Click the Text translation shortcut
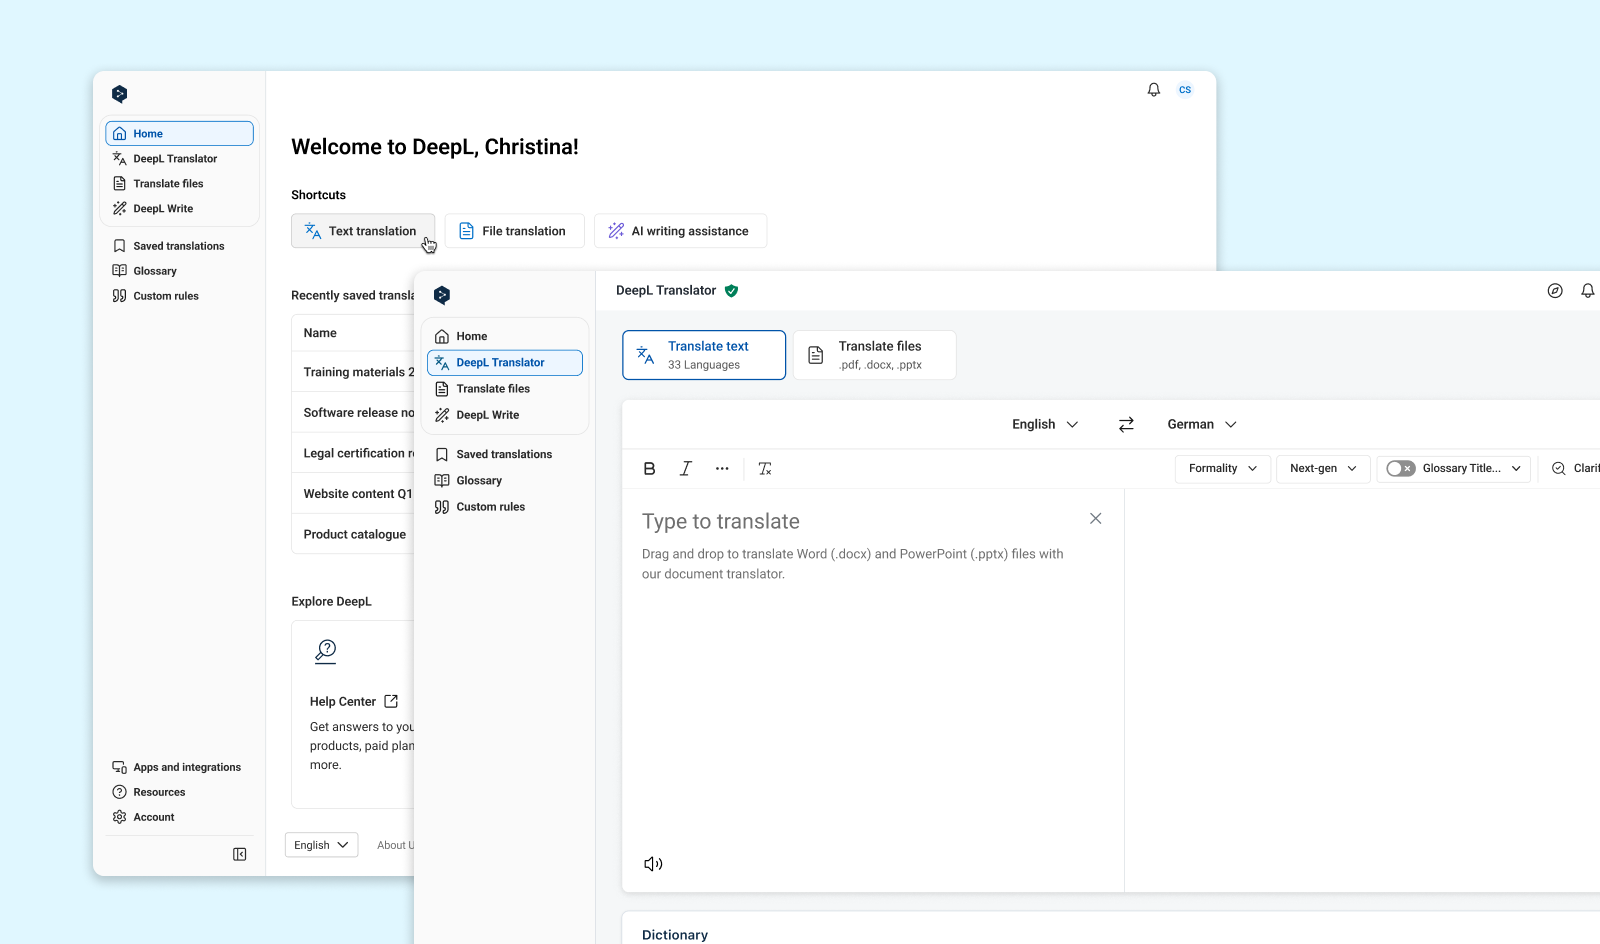Screen dimensions: 1600x944 tap(363, 231)
